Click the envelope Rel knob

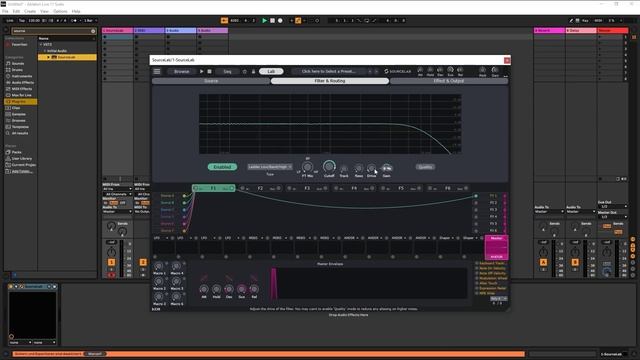tap(254, 289)
